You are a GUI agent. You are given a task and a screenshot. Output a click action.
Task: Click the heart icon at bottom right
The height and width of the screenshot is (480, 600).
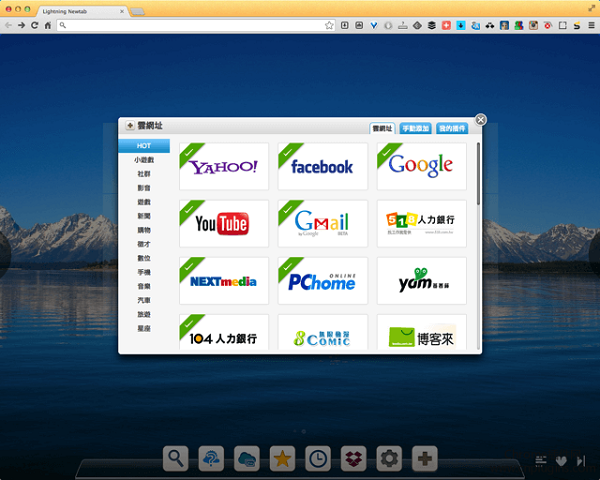tap(561, 461)
